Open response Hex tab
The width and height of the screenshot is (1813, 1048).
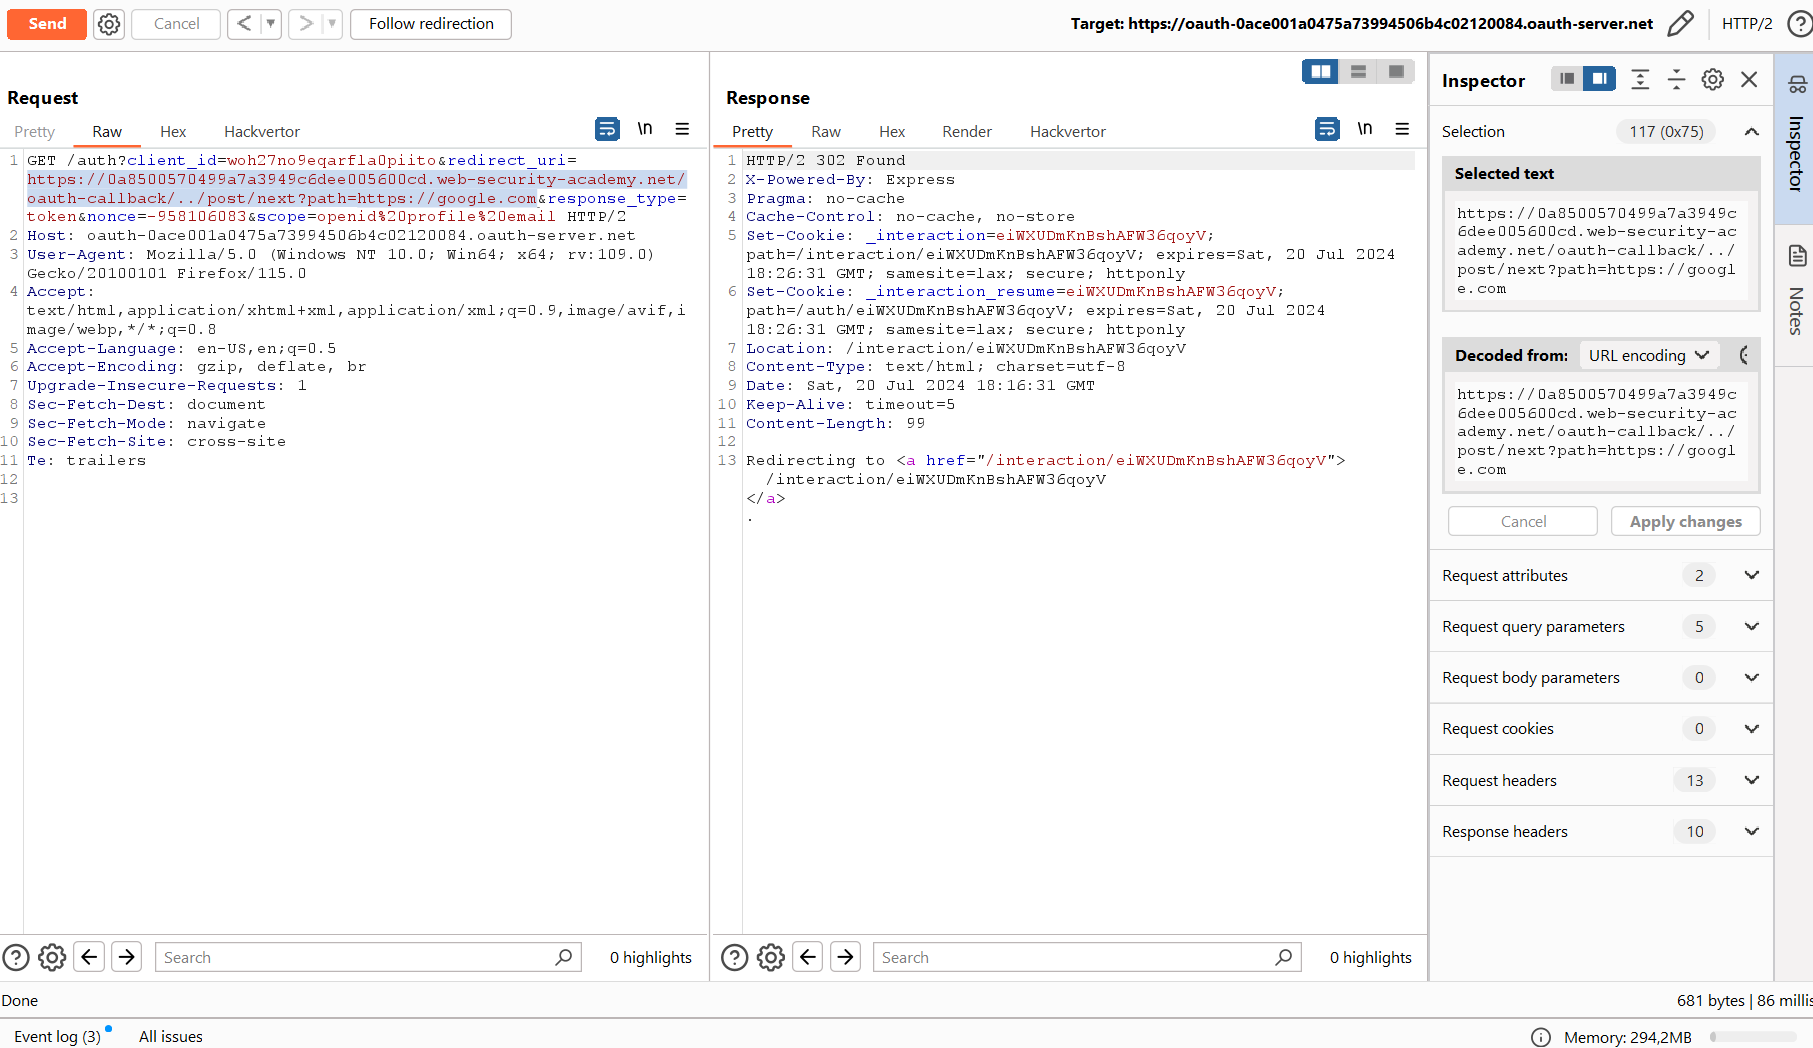tap(892, 131)
